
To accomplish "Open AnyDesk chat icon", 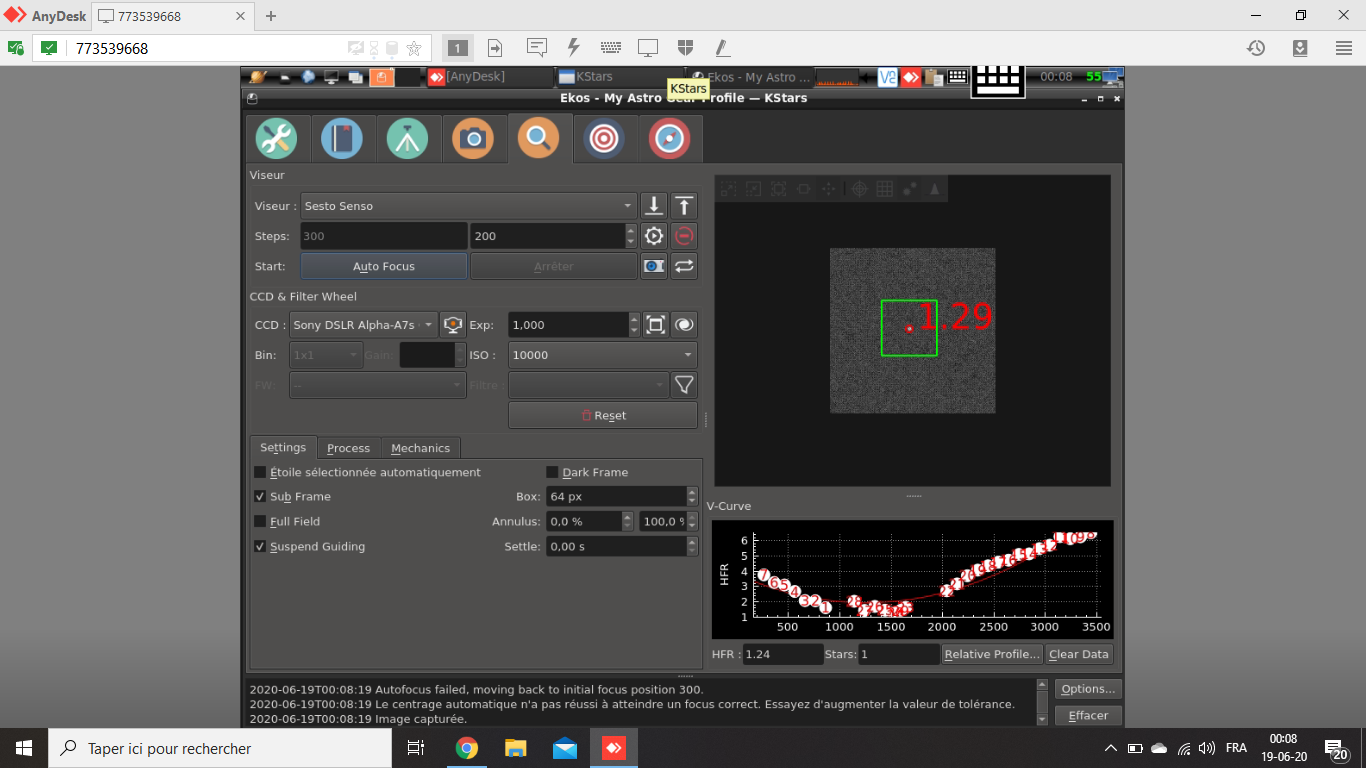I will tap(537, 48).
